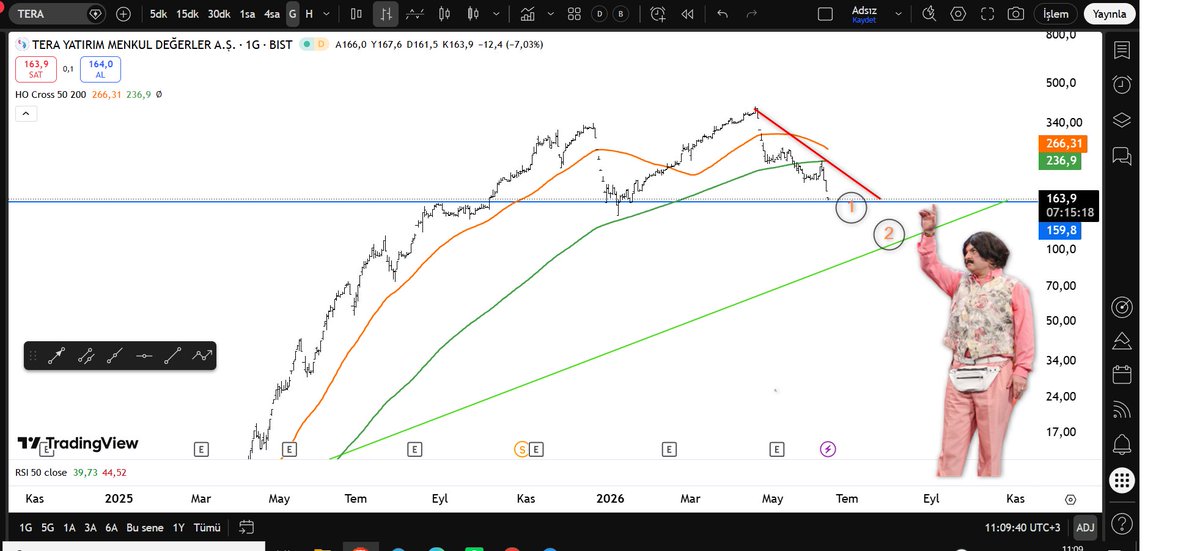1200x551 pixels.
Task: Select the 4sa timeframe
Action: click(x=272, y=14)
